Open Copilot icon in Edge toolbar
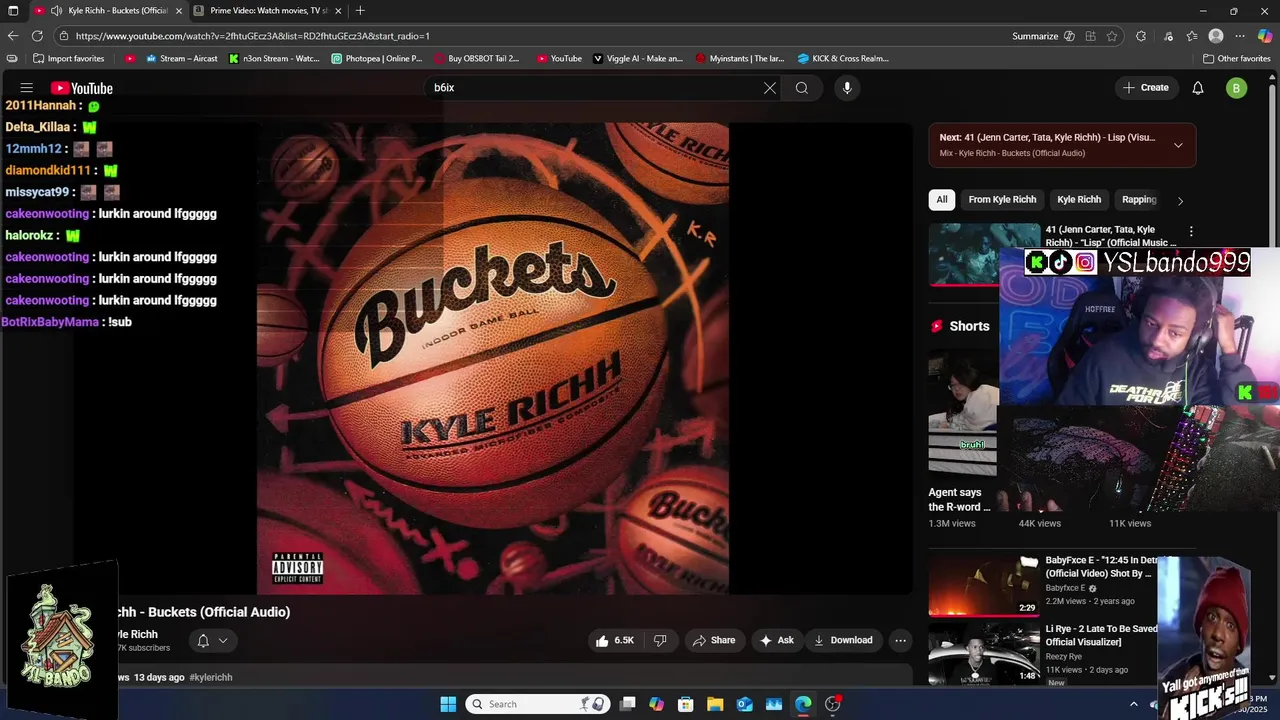 [1265, 36]
